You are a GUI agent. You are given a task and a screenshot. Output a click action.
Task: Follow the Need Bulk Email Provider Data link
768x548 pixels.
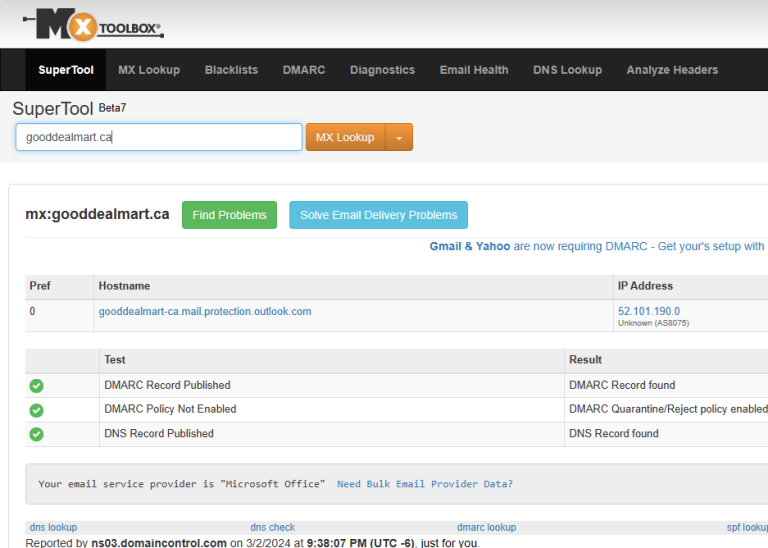425,484
